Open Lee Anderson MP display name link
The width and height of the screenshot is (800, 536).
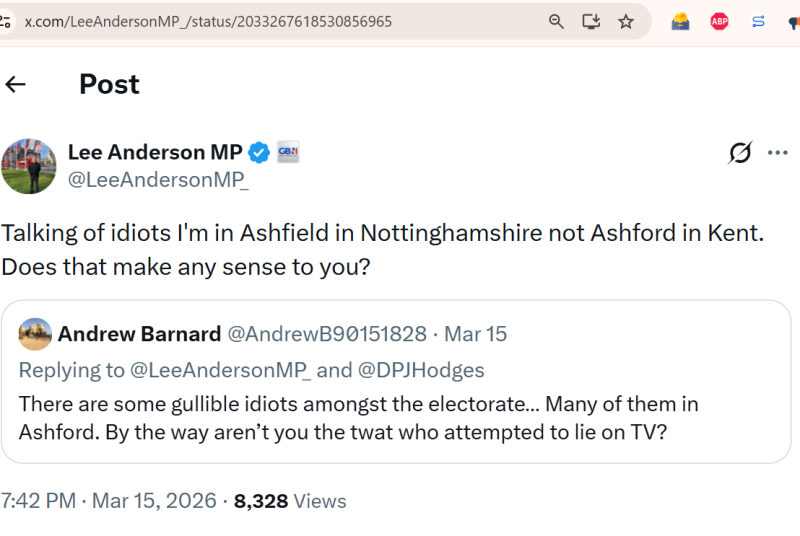point(155,152)
